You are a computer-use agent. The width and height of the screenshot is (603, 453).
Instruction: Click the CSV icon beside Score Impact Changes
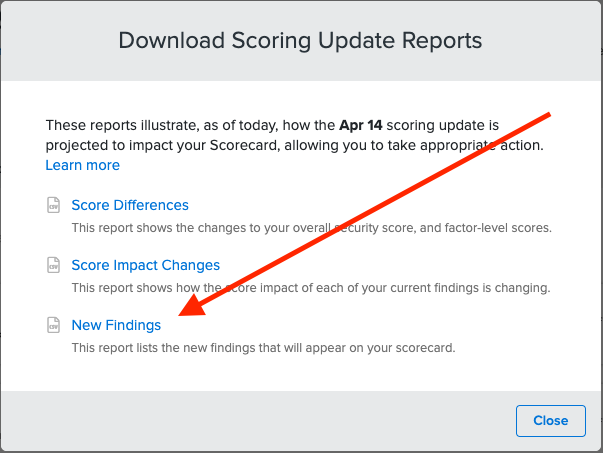(53, 265)
